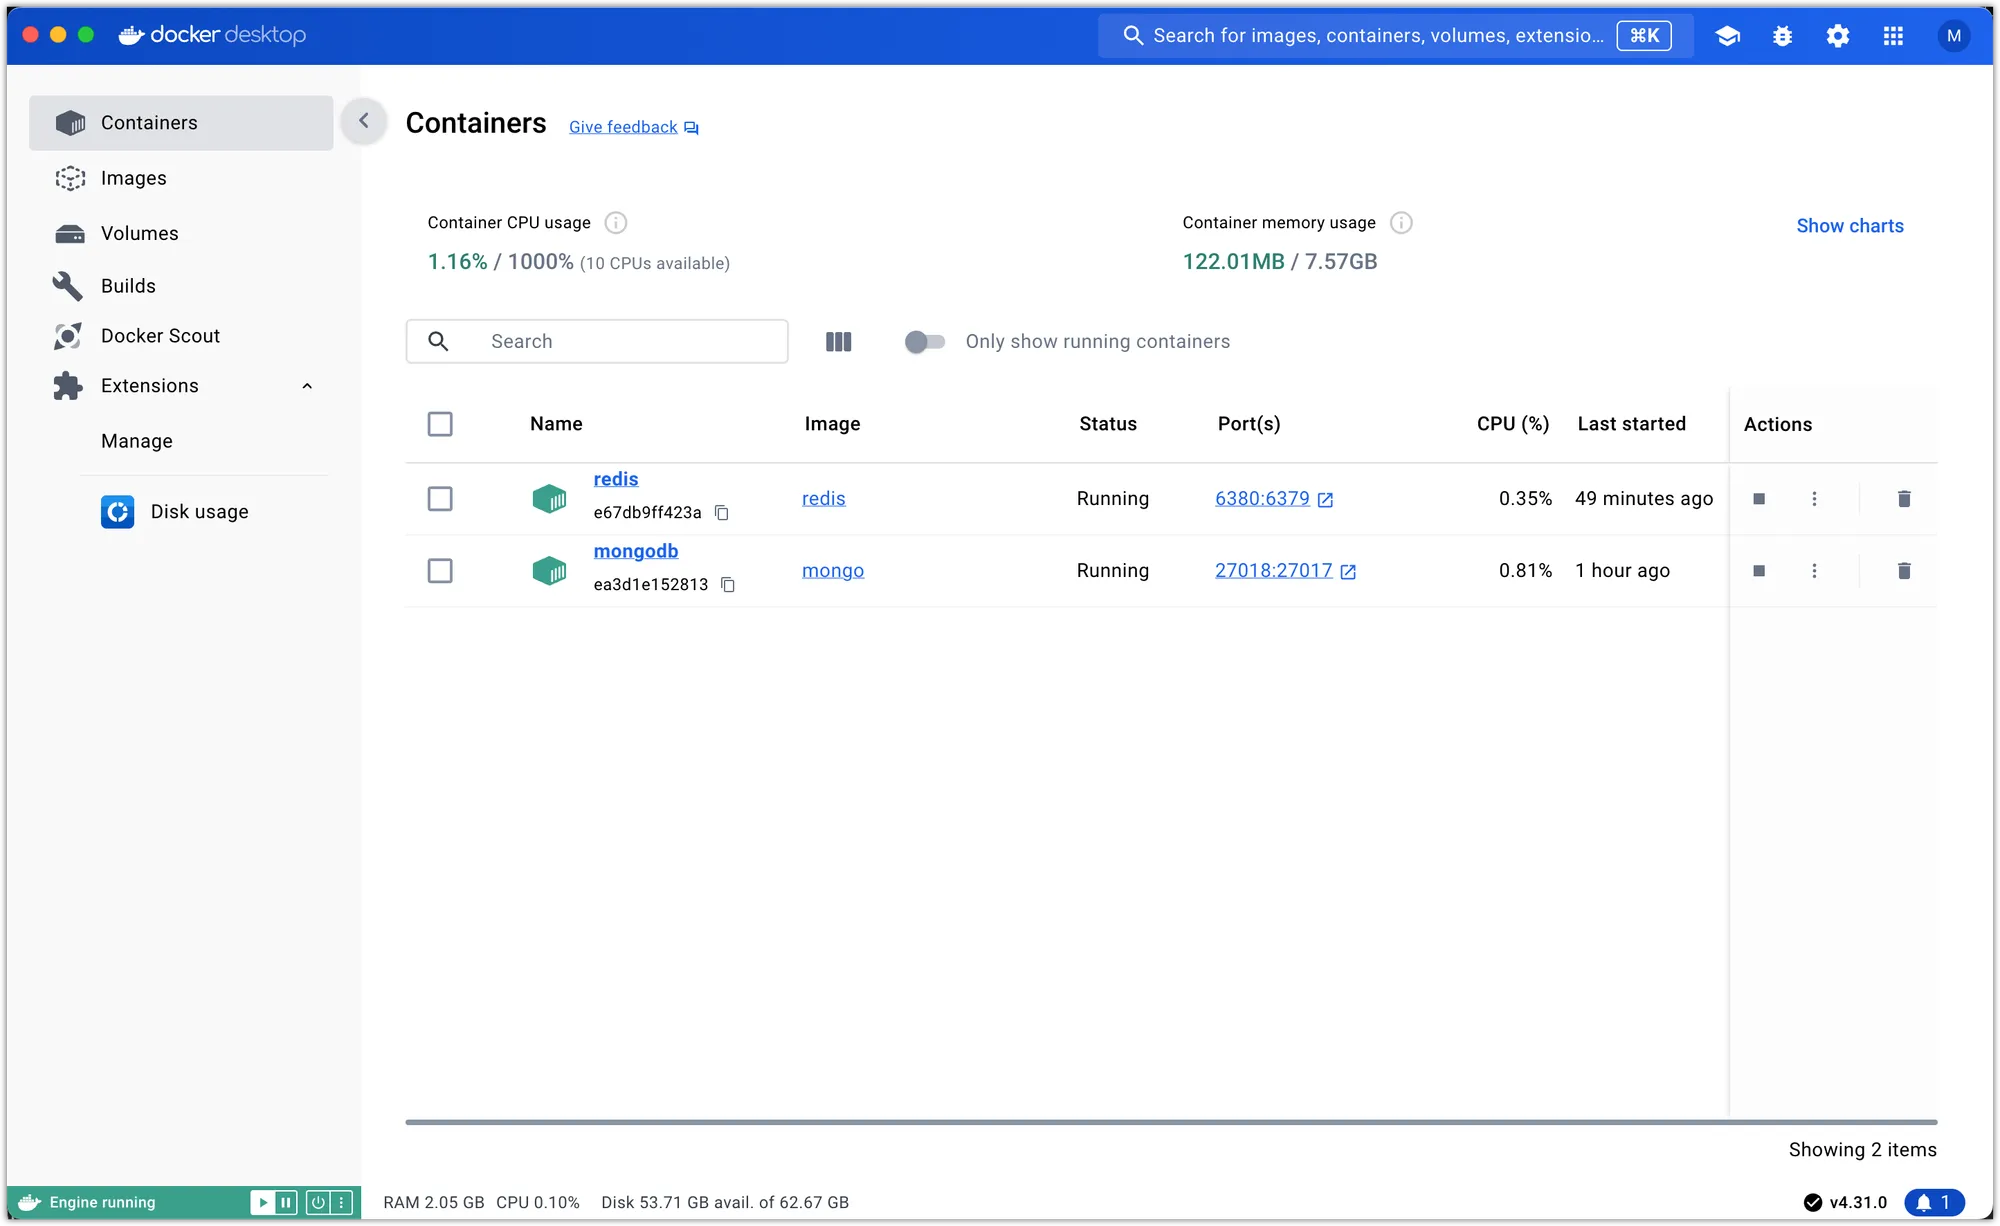Sort by the Status column header
Image resolution: width=2000 pixels, height=1226 pixels.
pos(1108,424)
